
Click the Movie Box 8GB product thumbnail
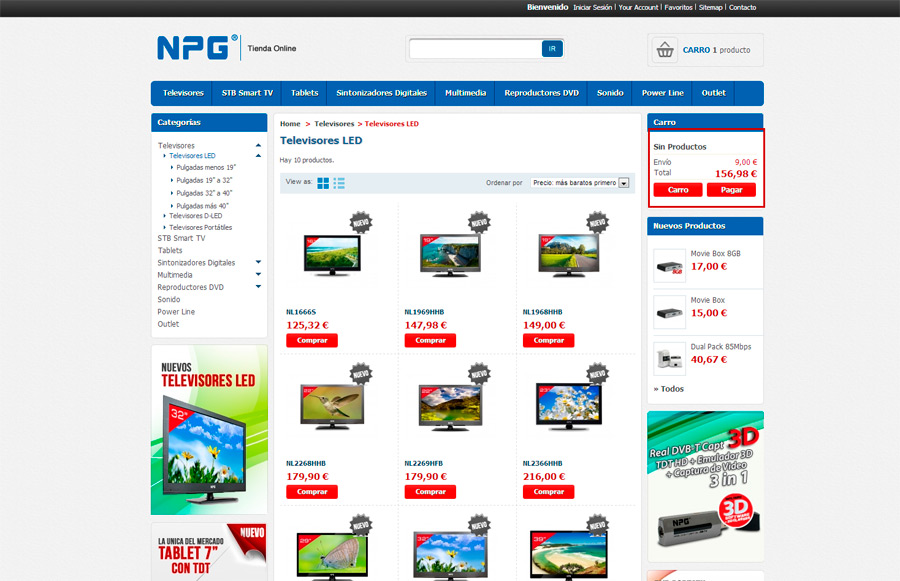pos(669,266)
